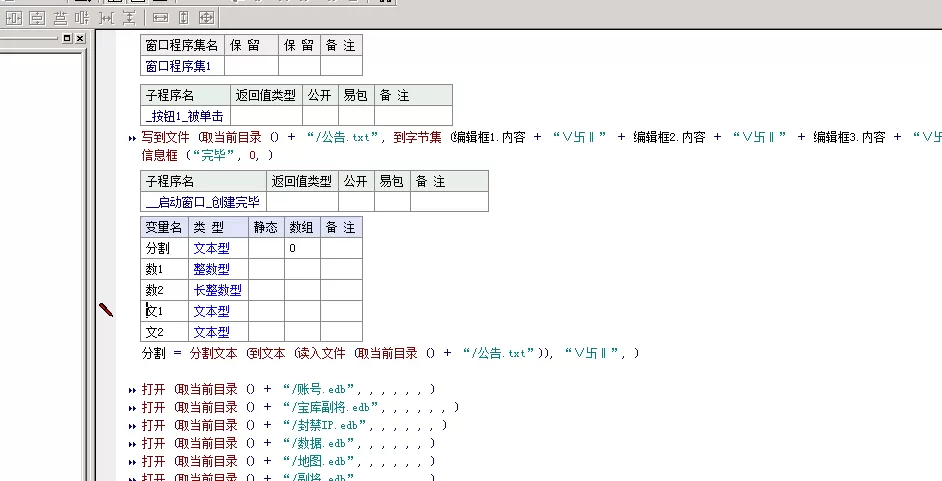
Task: Click the center horizontally alignment icon
Action: tap(14, 18)
